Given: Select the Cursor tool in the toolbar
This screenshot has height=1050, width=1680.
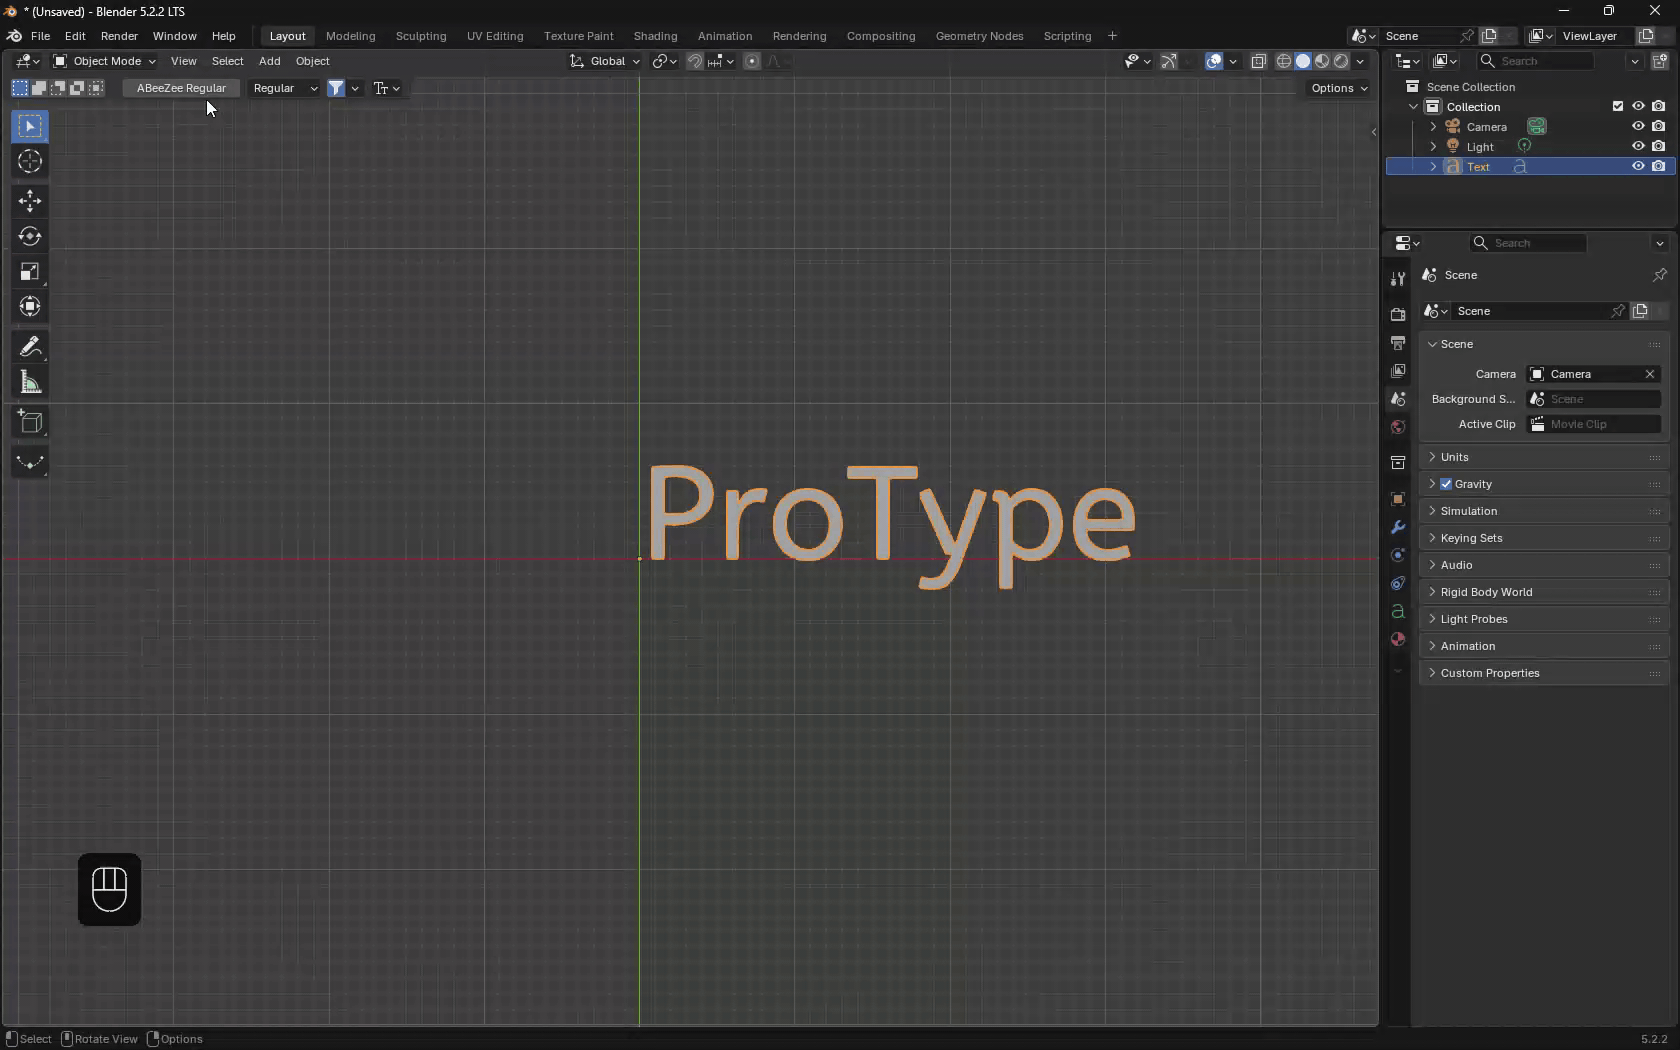Looking at the screenshot, I should click(30, 161).
